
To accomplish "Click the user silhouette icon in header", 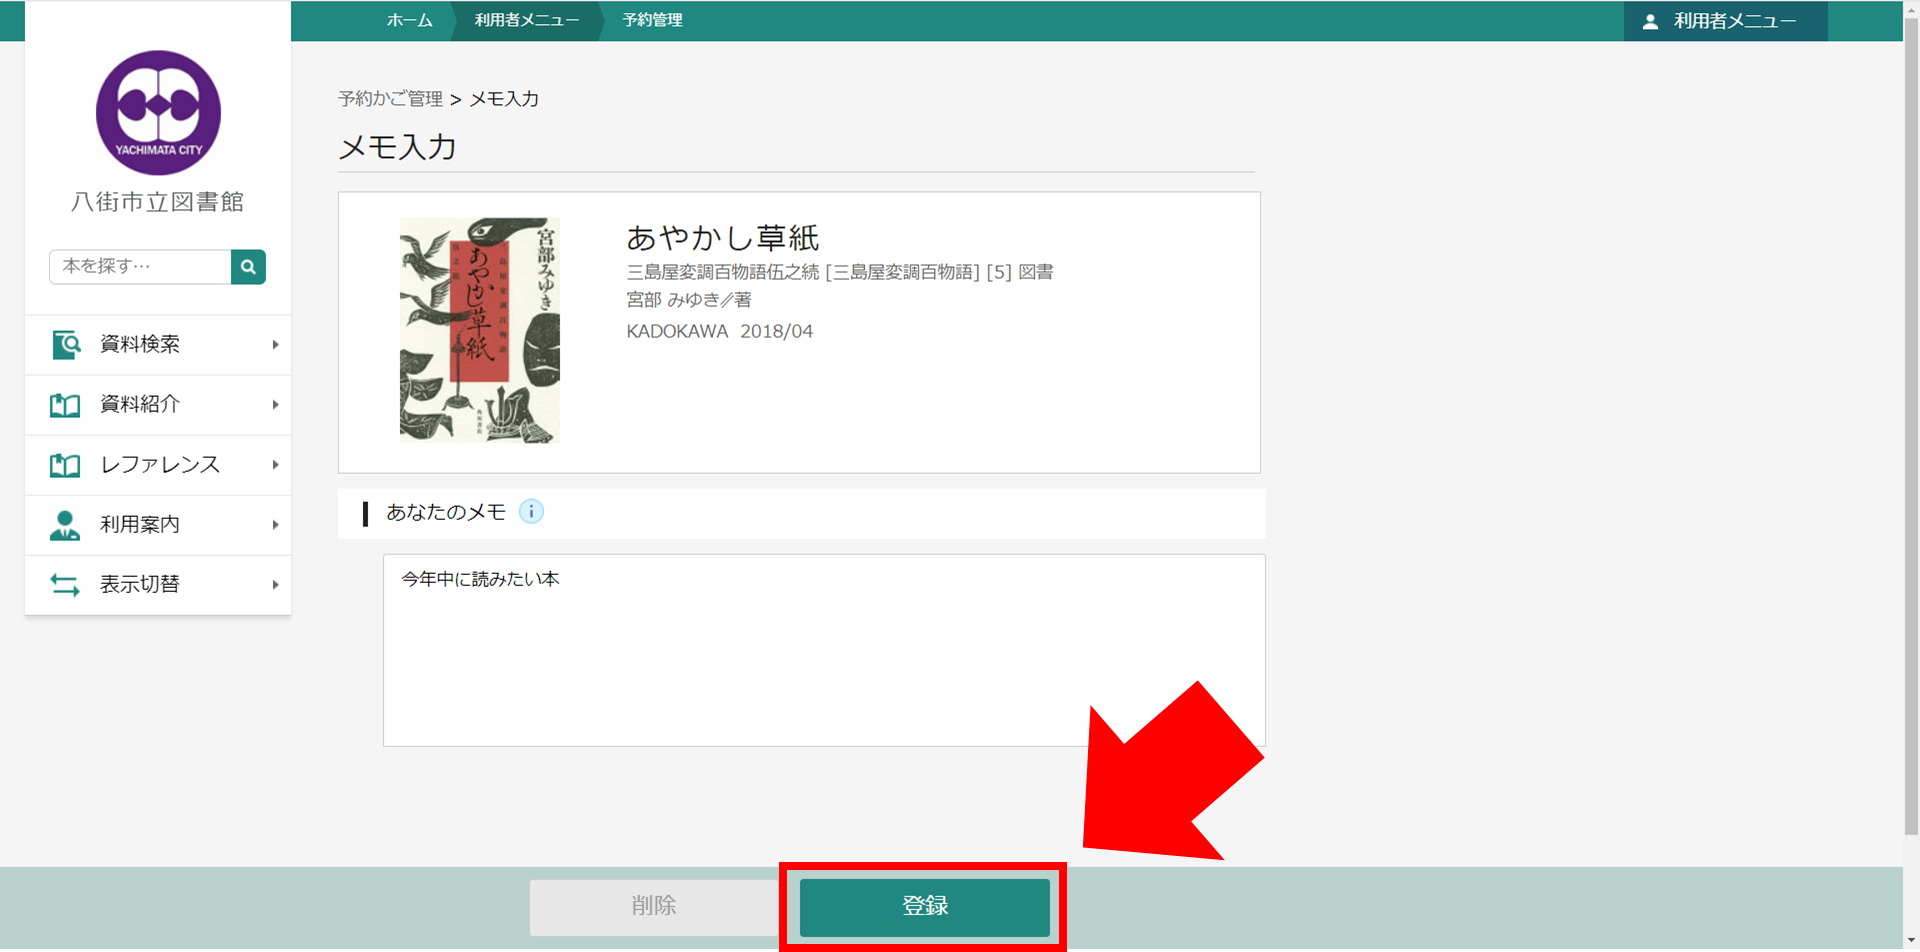I will coord(1650,21).
